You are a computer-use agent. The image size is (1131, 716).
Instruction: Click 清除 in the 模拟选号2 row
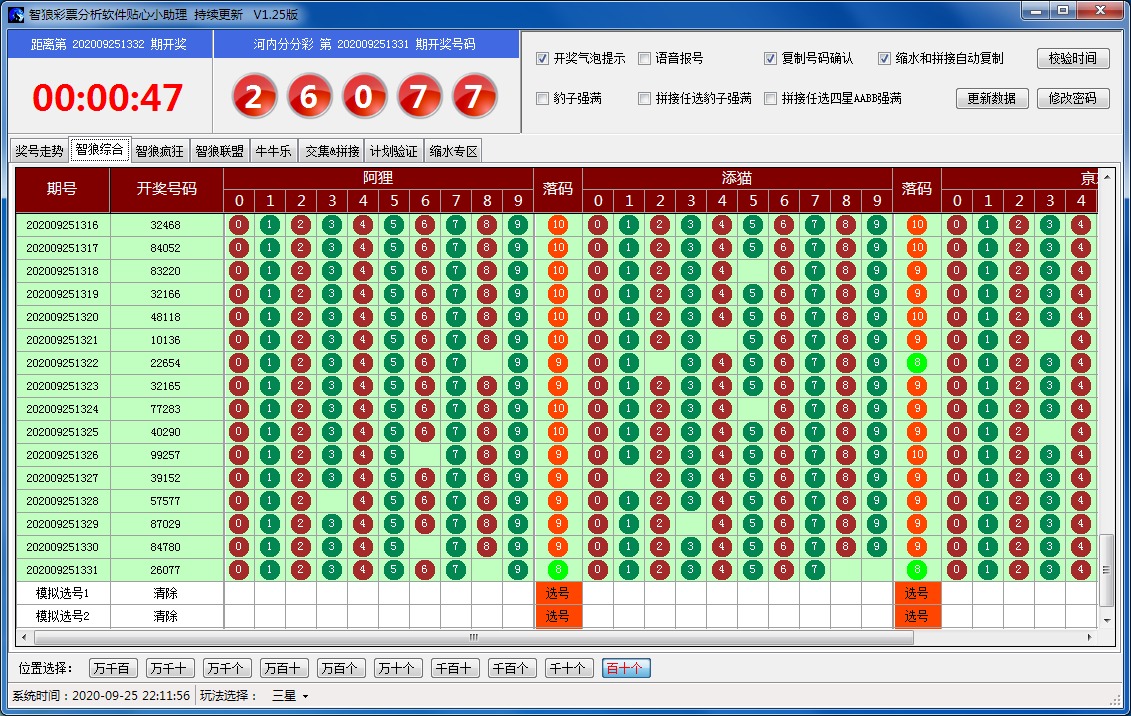point(166,616)
